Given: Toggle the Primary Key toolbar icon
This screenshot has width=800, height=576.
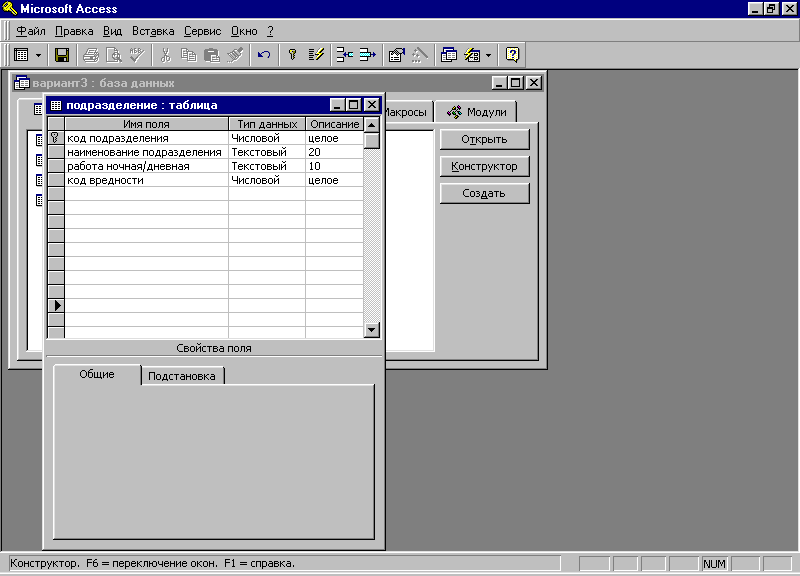Looking at the screenshot, I should [292, 55].
